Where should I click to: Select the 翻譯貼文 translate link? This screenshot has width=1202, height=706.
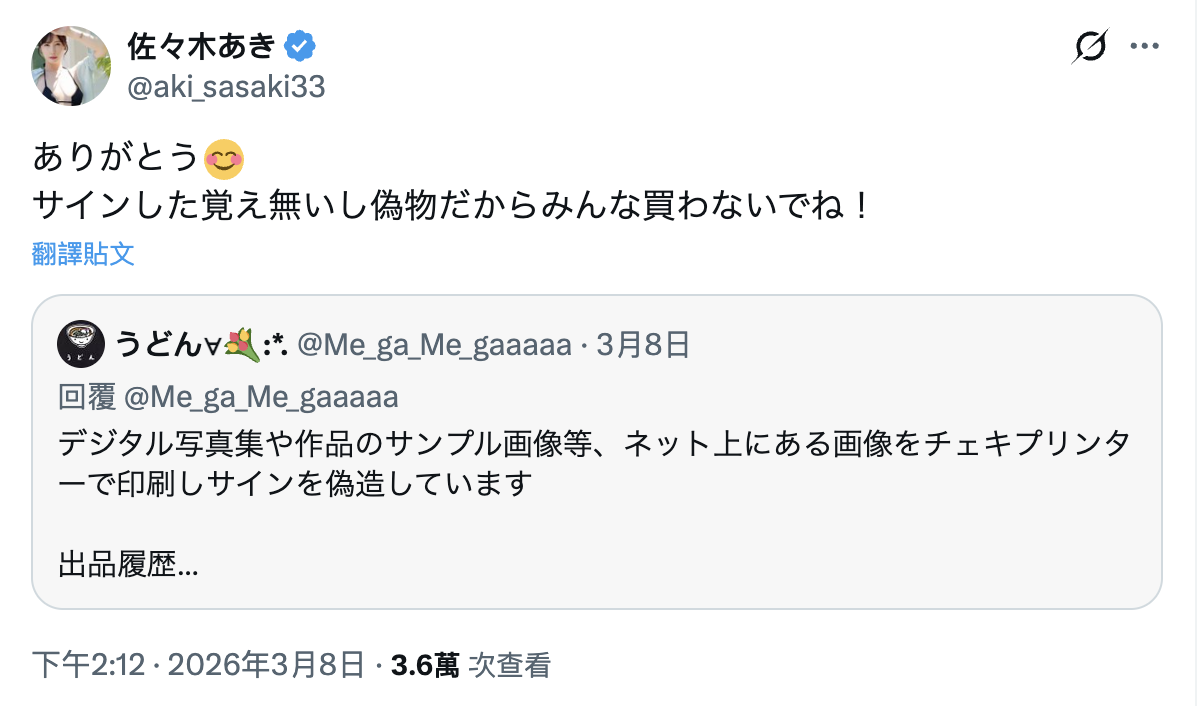pos(84,254)
